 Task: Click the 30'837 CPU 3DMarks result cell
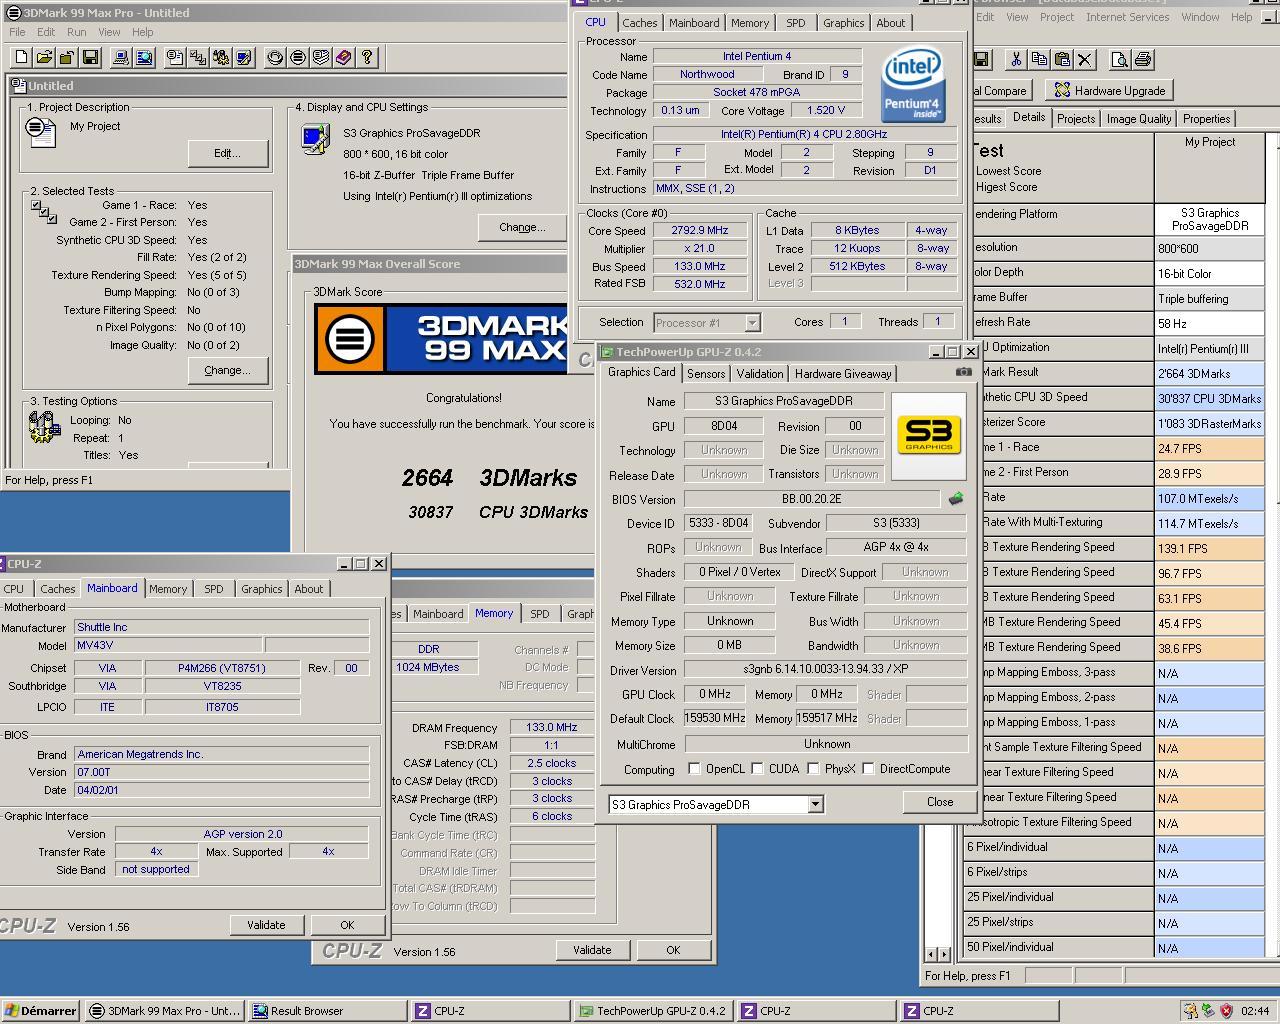click(x=1209, y=398)
